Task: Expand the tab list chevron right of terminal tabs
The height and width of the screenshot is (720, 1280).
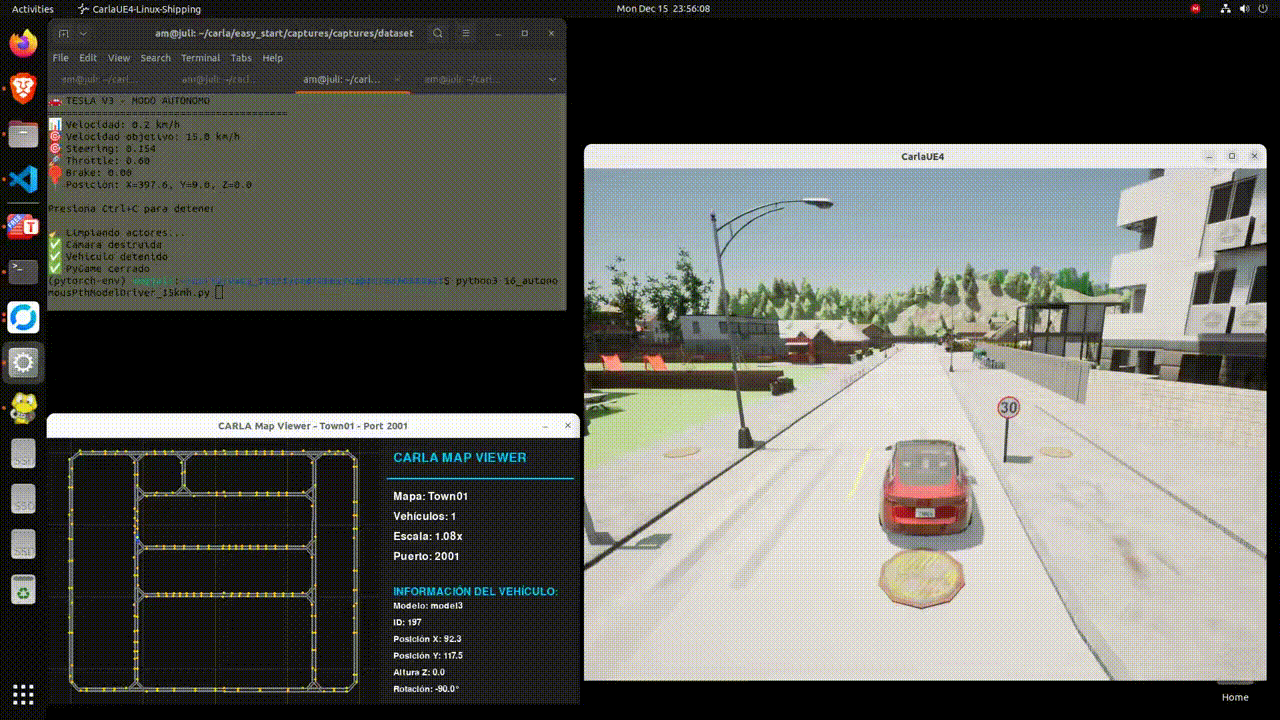Action: click(x=552, y=79)
